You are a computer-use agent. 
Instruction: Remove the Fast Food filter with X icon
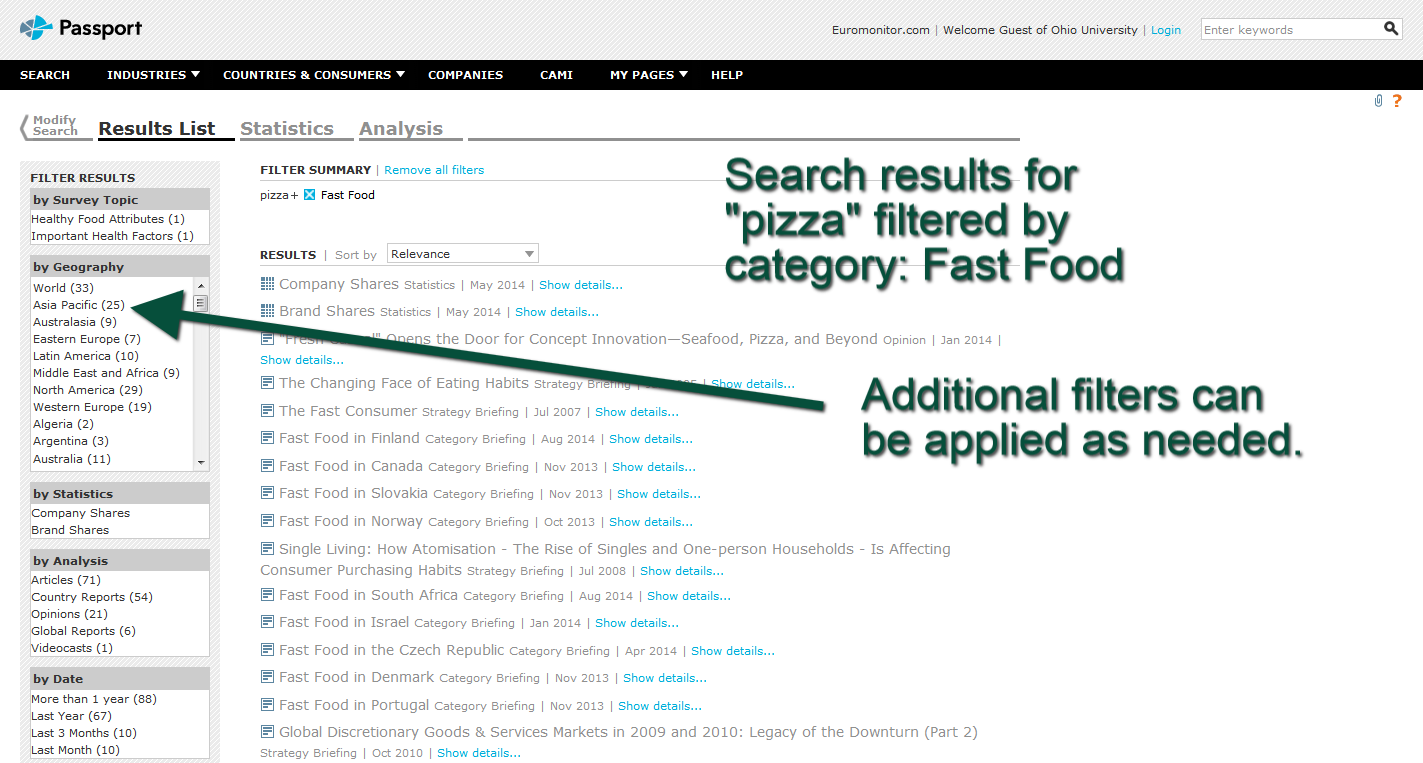(310, 195)
